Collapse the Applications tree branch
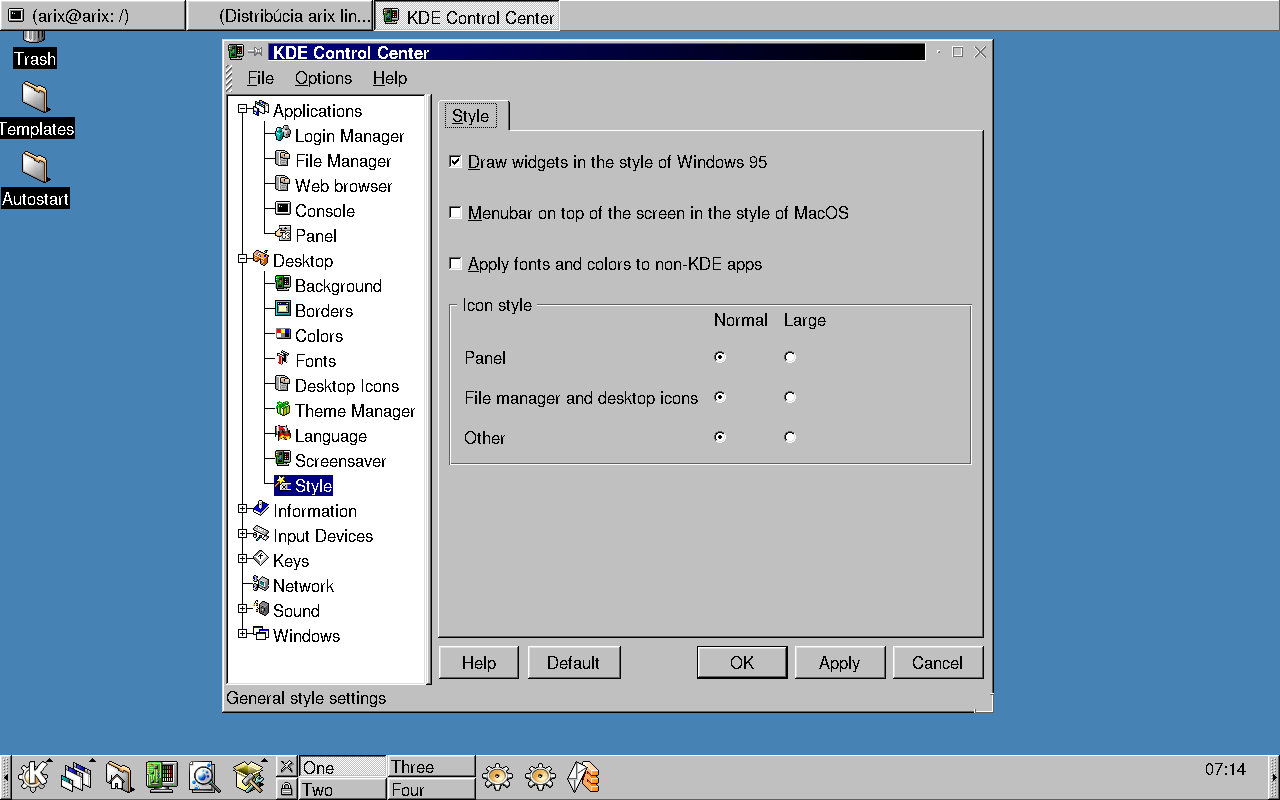 (x=242, y=109)
